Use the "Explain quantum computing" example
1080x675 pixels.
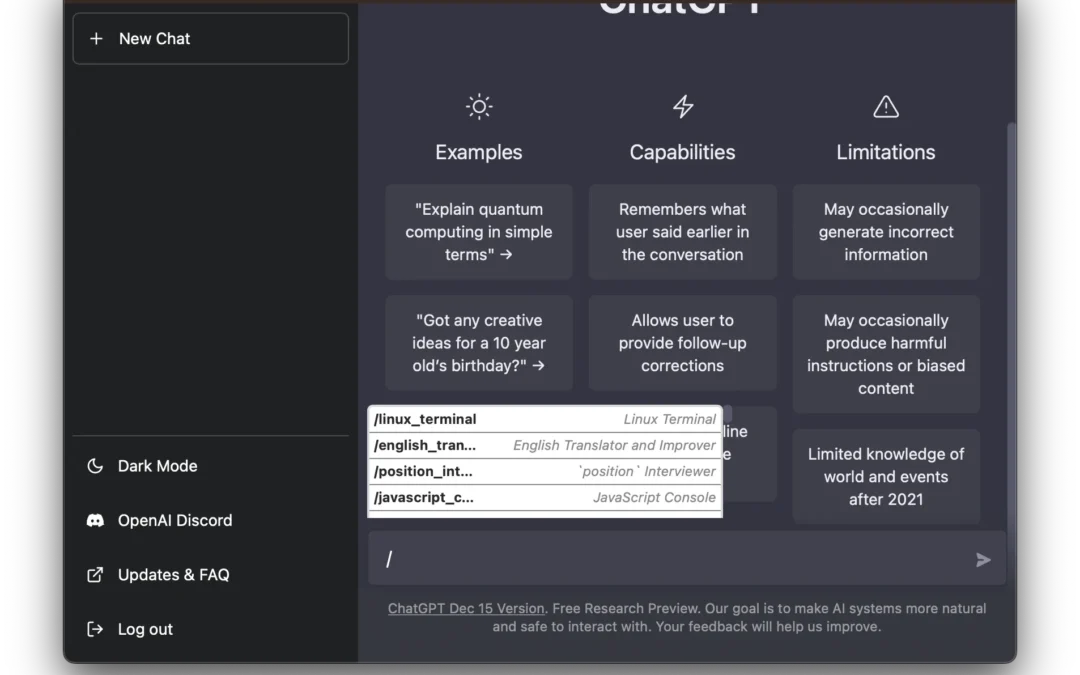pyautogui.click(x=479, y=231)
